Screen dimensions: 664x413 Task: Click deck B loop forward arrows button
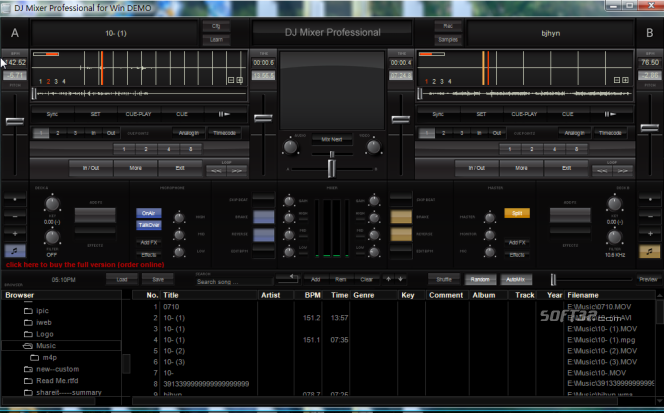coord(622,170)
